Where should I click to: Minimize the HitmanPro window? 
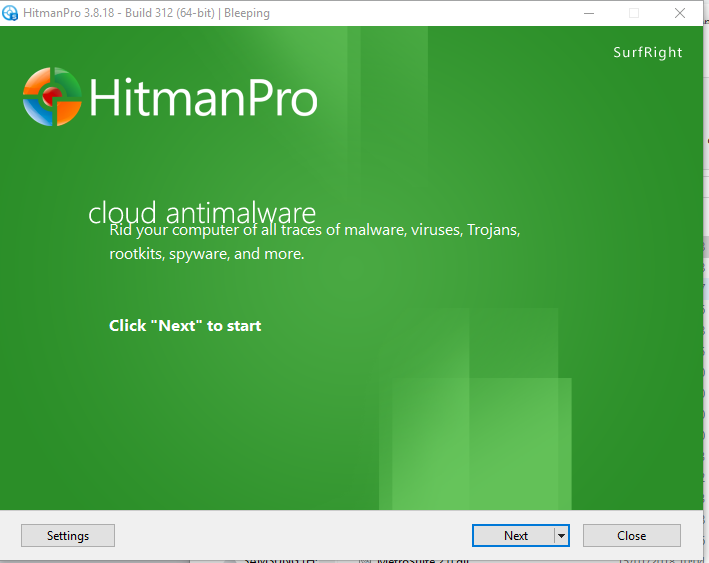[589, 13]
